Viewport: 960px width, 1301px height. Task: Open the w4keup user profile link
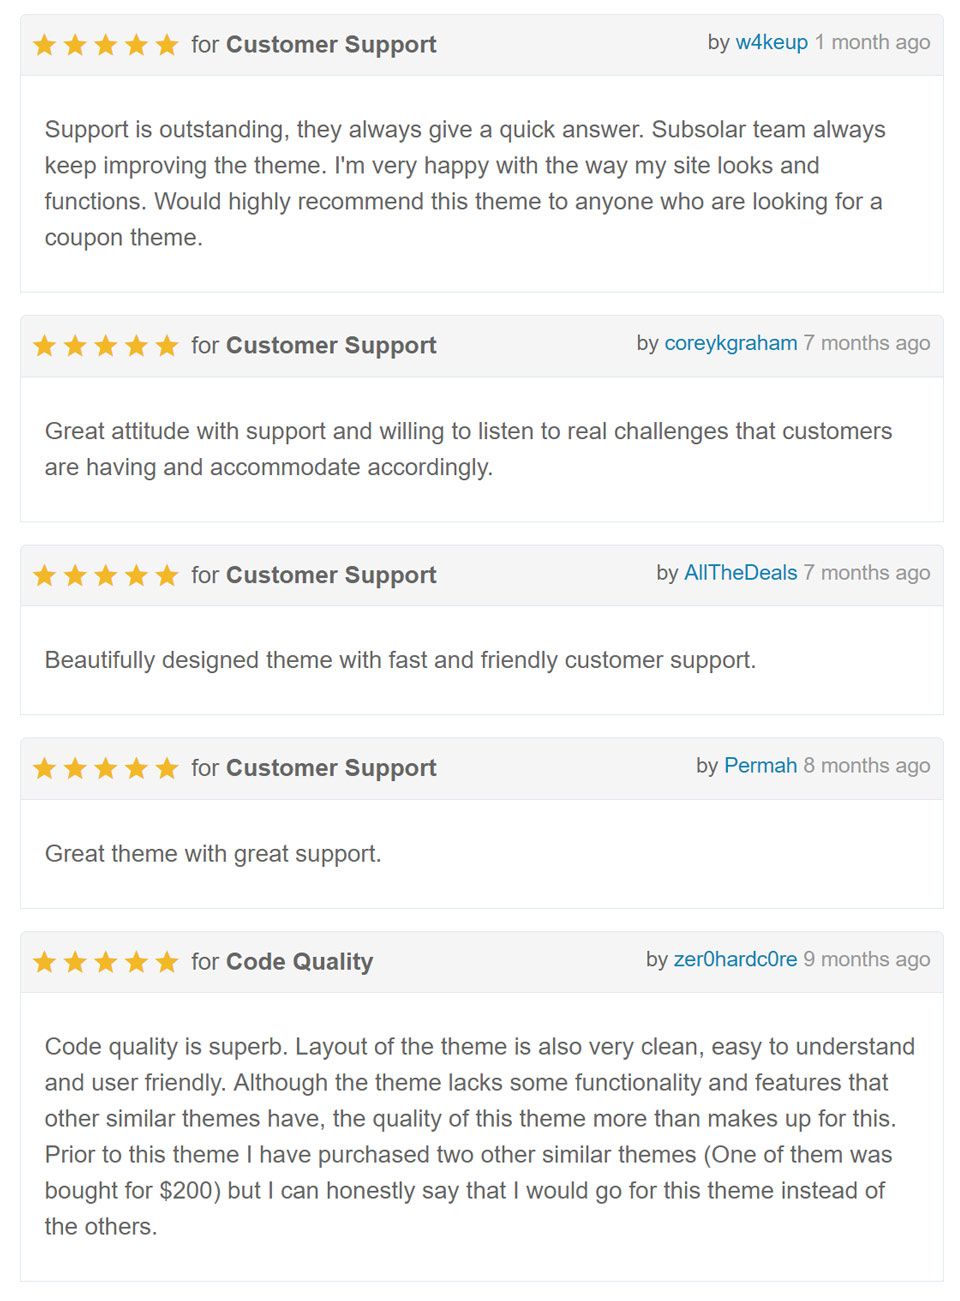tap(771, 43)
